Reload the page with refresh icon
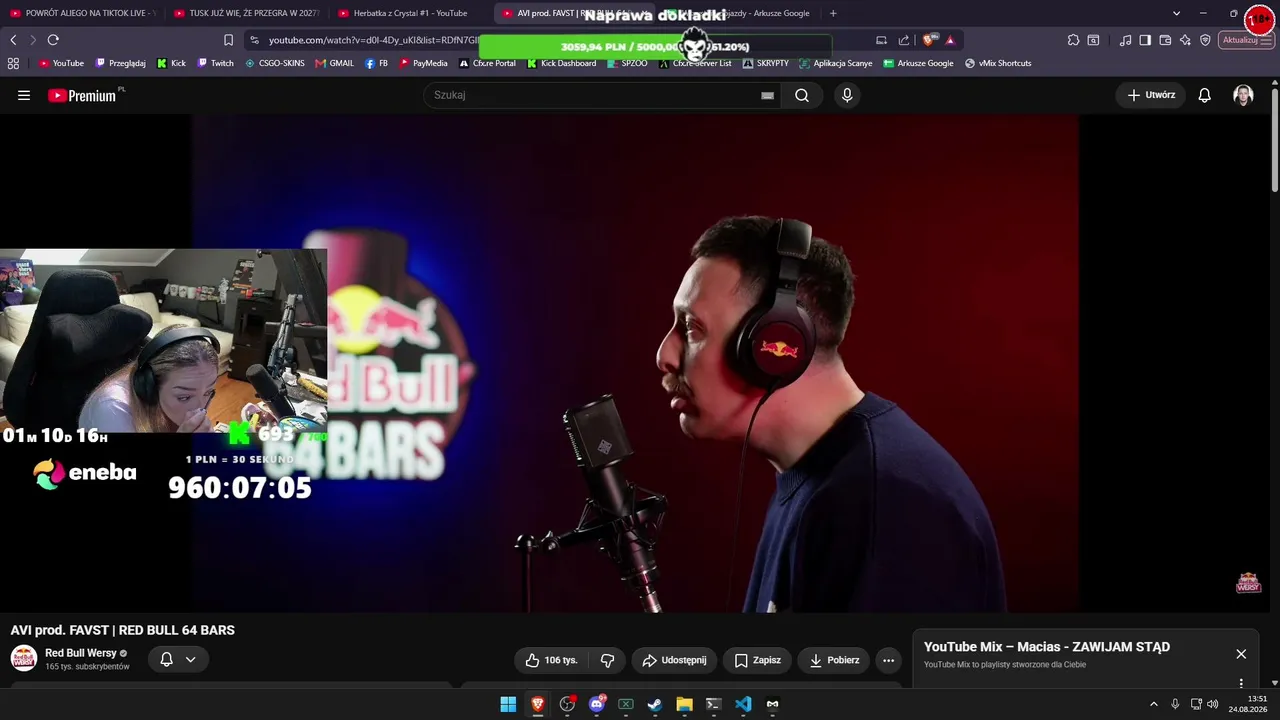This screenshot has height=720, width=1280. (53, 40)
